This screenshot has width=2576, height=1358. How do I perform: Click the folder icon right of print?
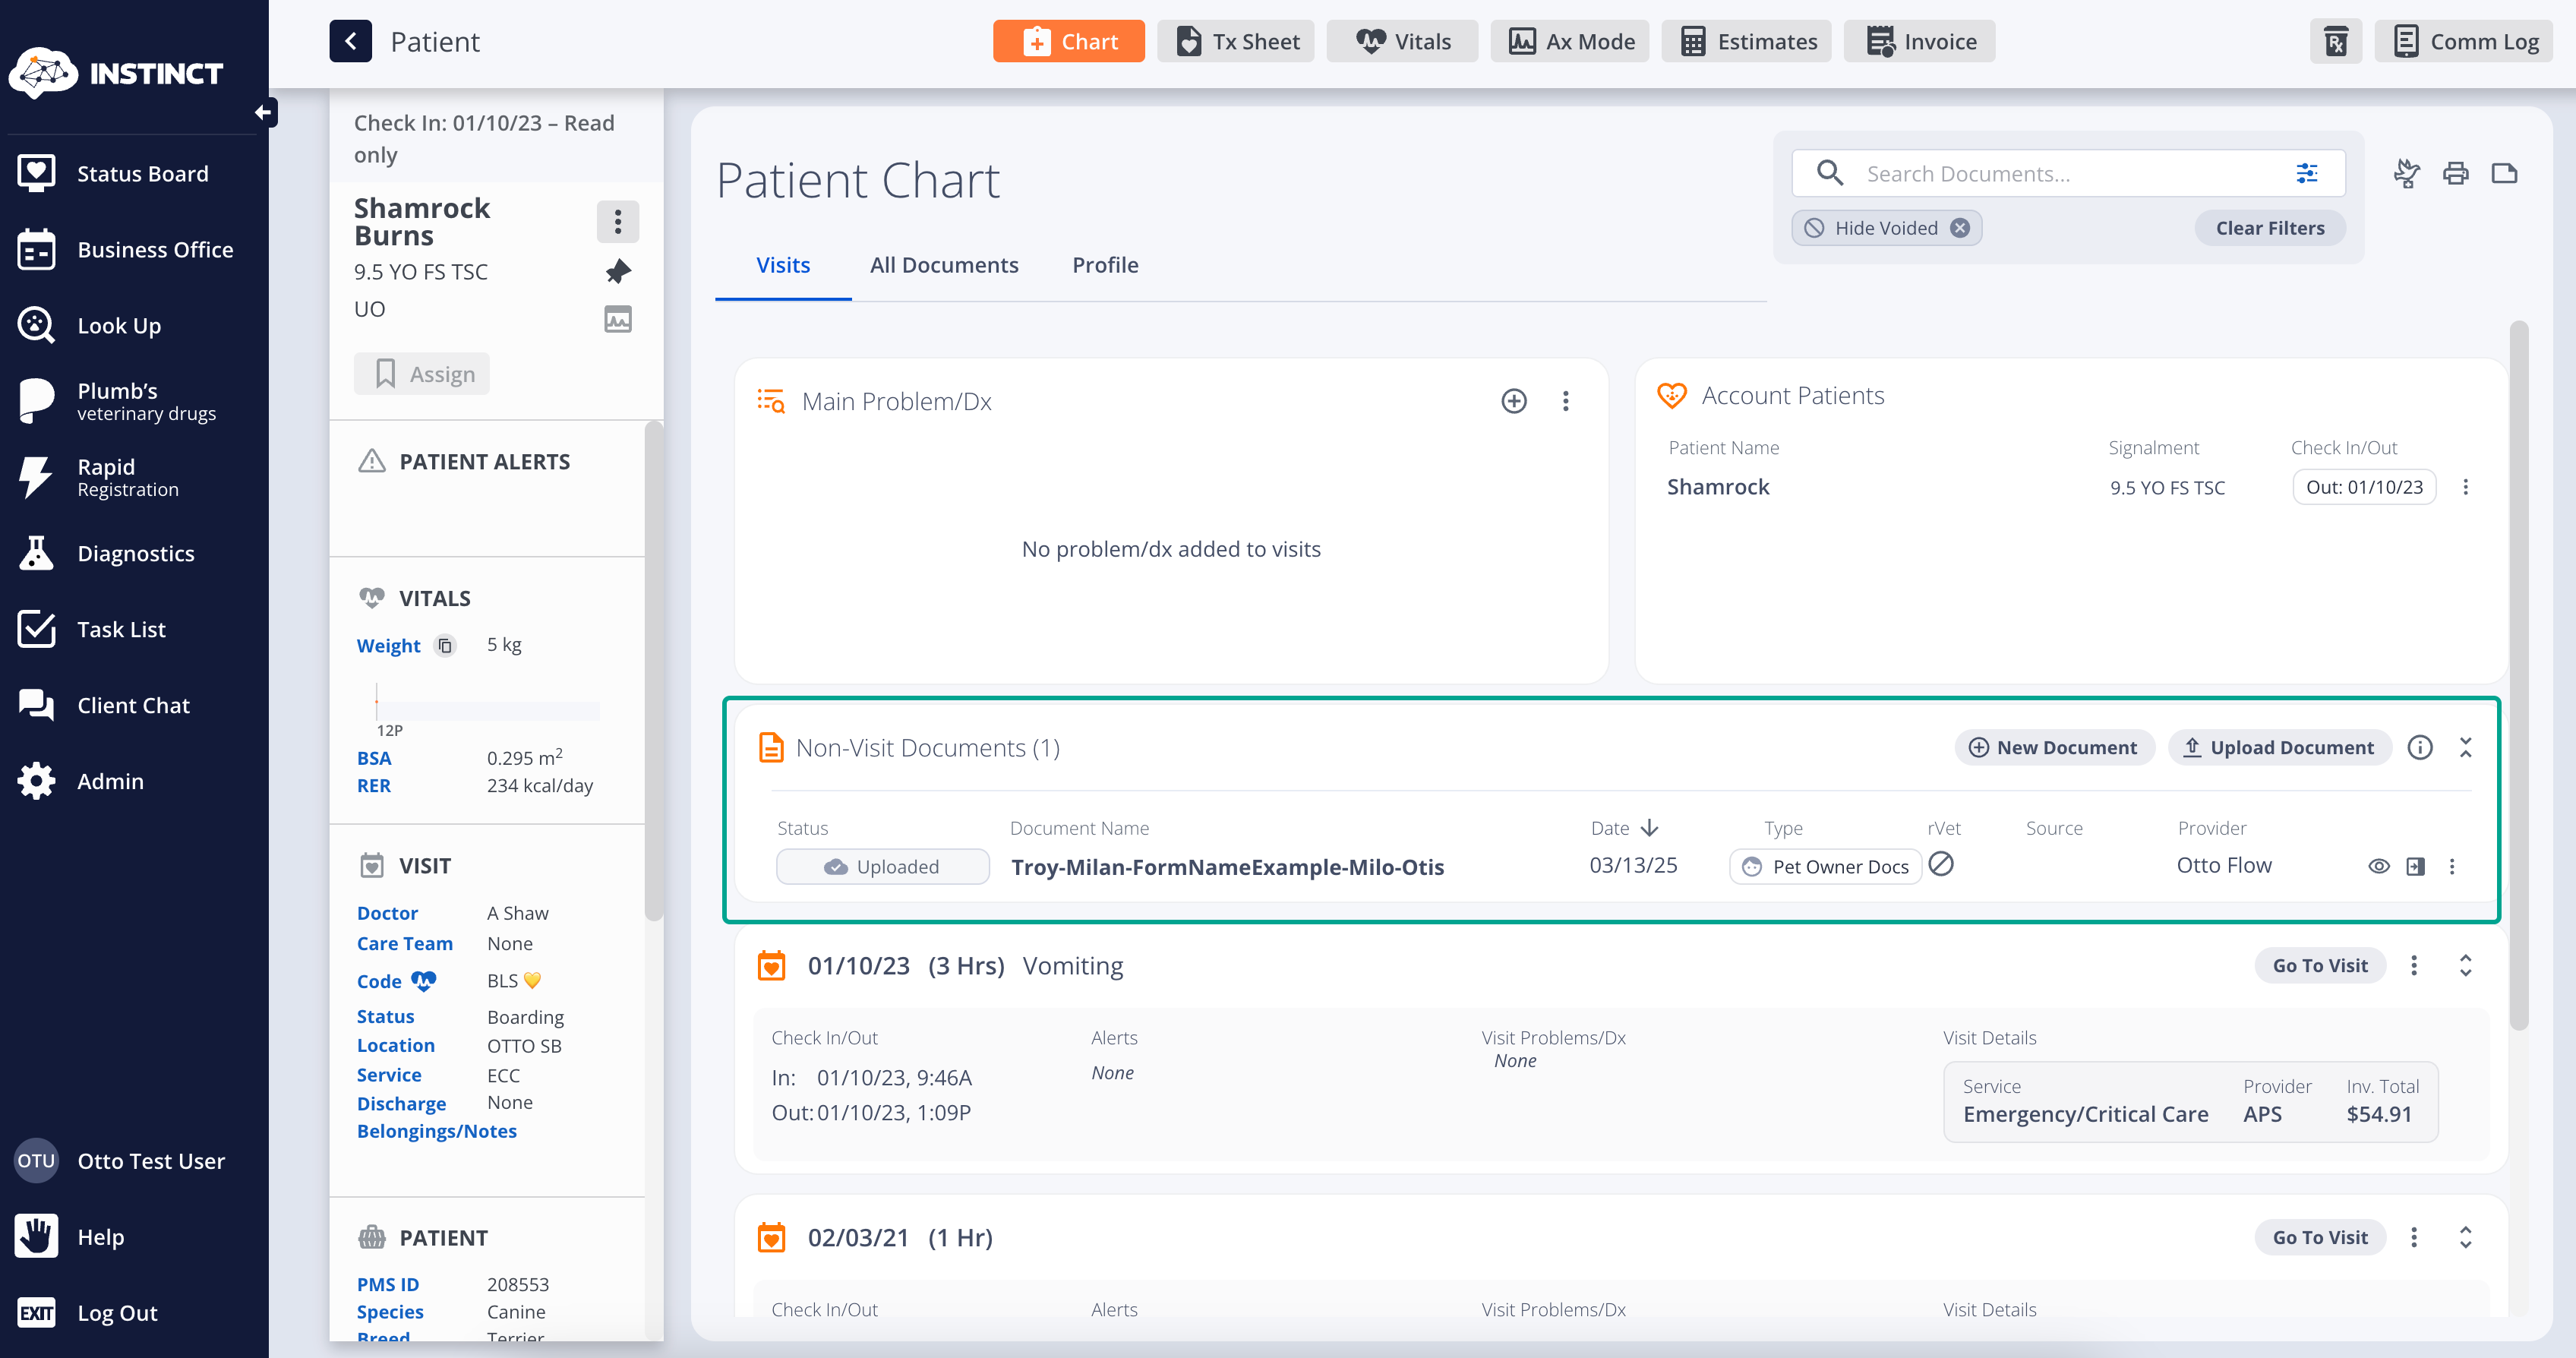coord(2504,173)
